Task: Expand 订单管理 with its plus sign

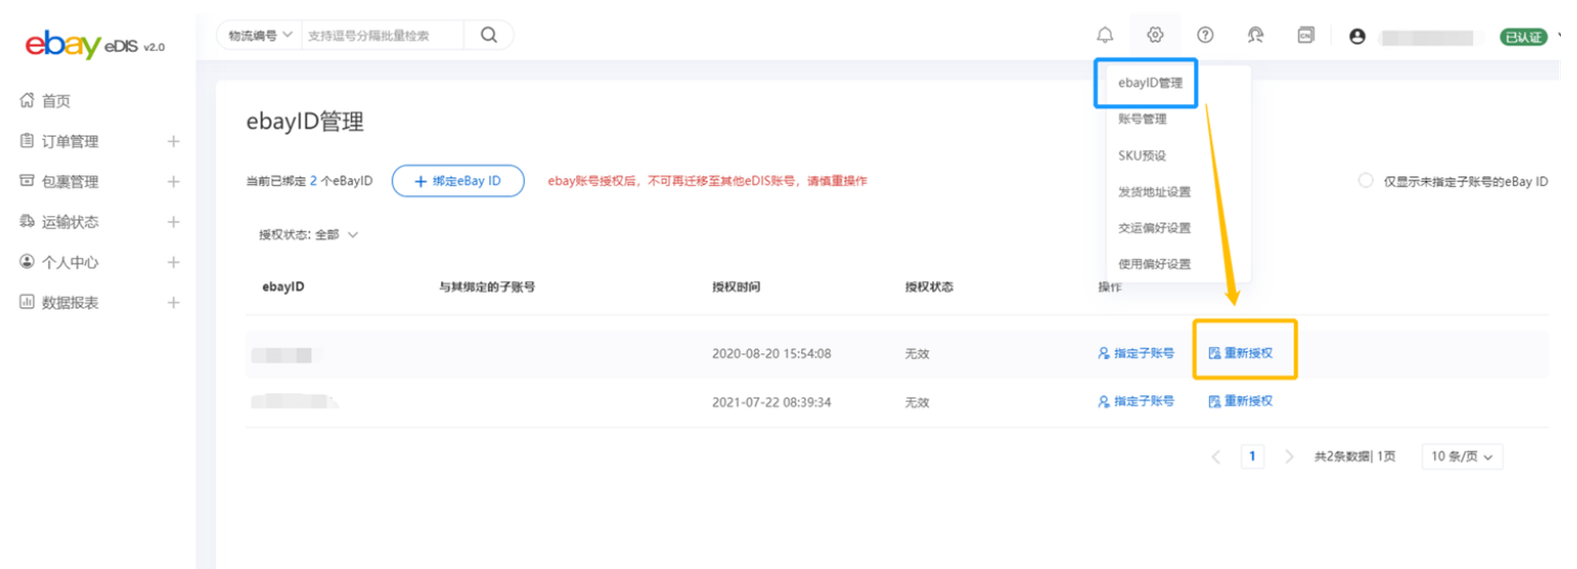Action: coord(173,141)
